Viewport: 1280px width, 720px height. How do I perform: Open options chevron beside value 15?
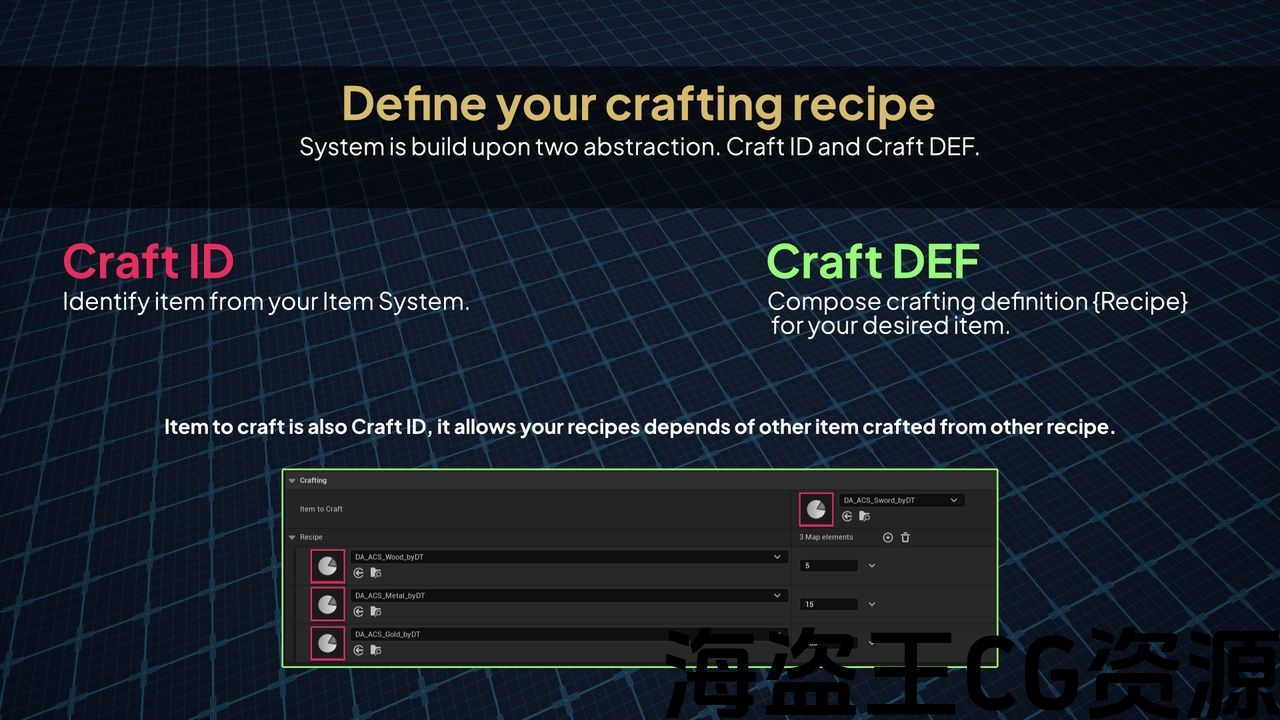871,604
